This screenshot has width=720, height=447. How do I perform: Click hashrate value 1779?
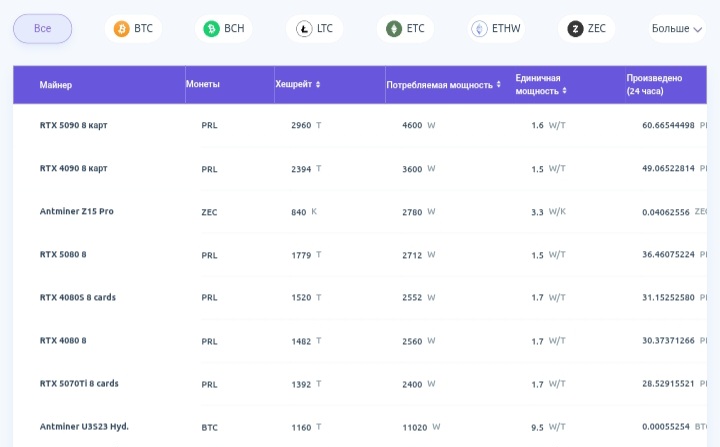301,255
